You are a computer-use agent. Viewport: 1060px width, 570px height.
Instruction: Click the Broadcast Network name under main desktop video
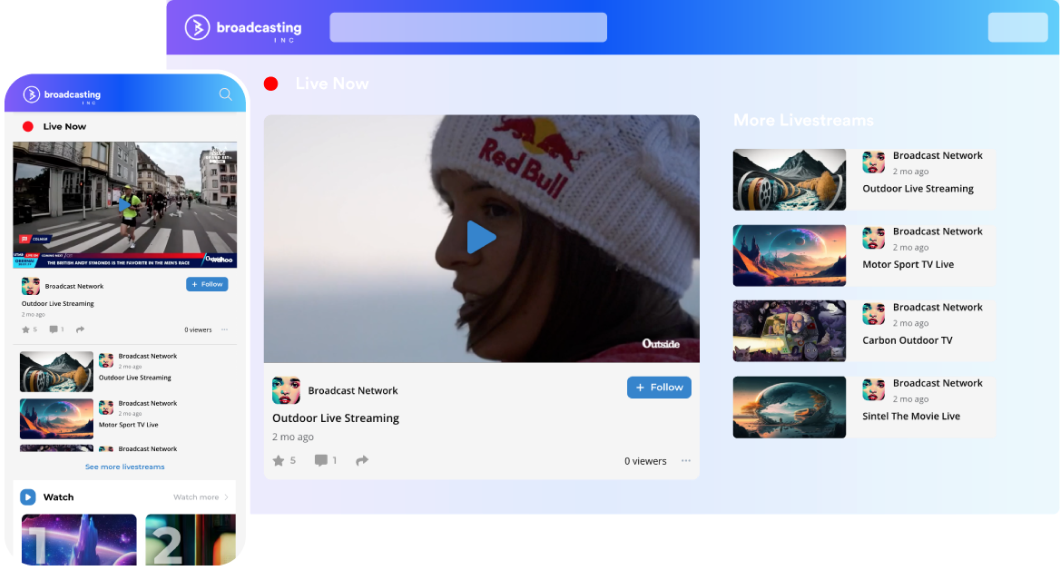353,390
